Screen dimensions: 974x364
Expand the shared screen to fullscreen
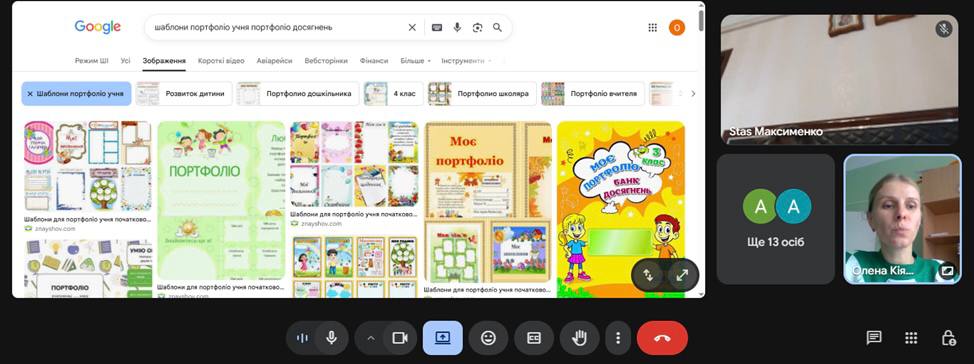click(682, 276)
